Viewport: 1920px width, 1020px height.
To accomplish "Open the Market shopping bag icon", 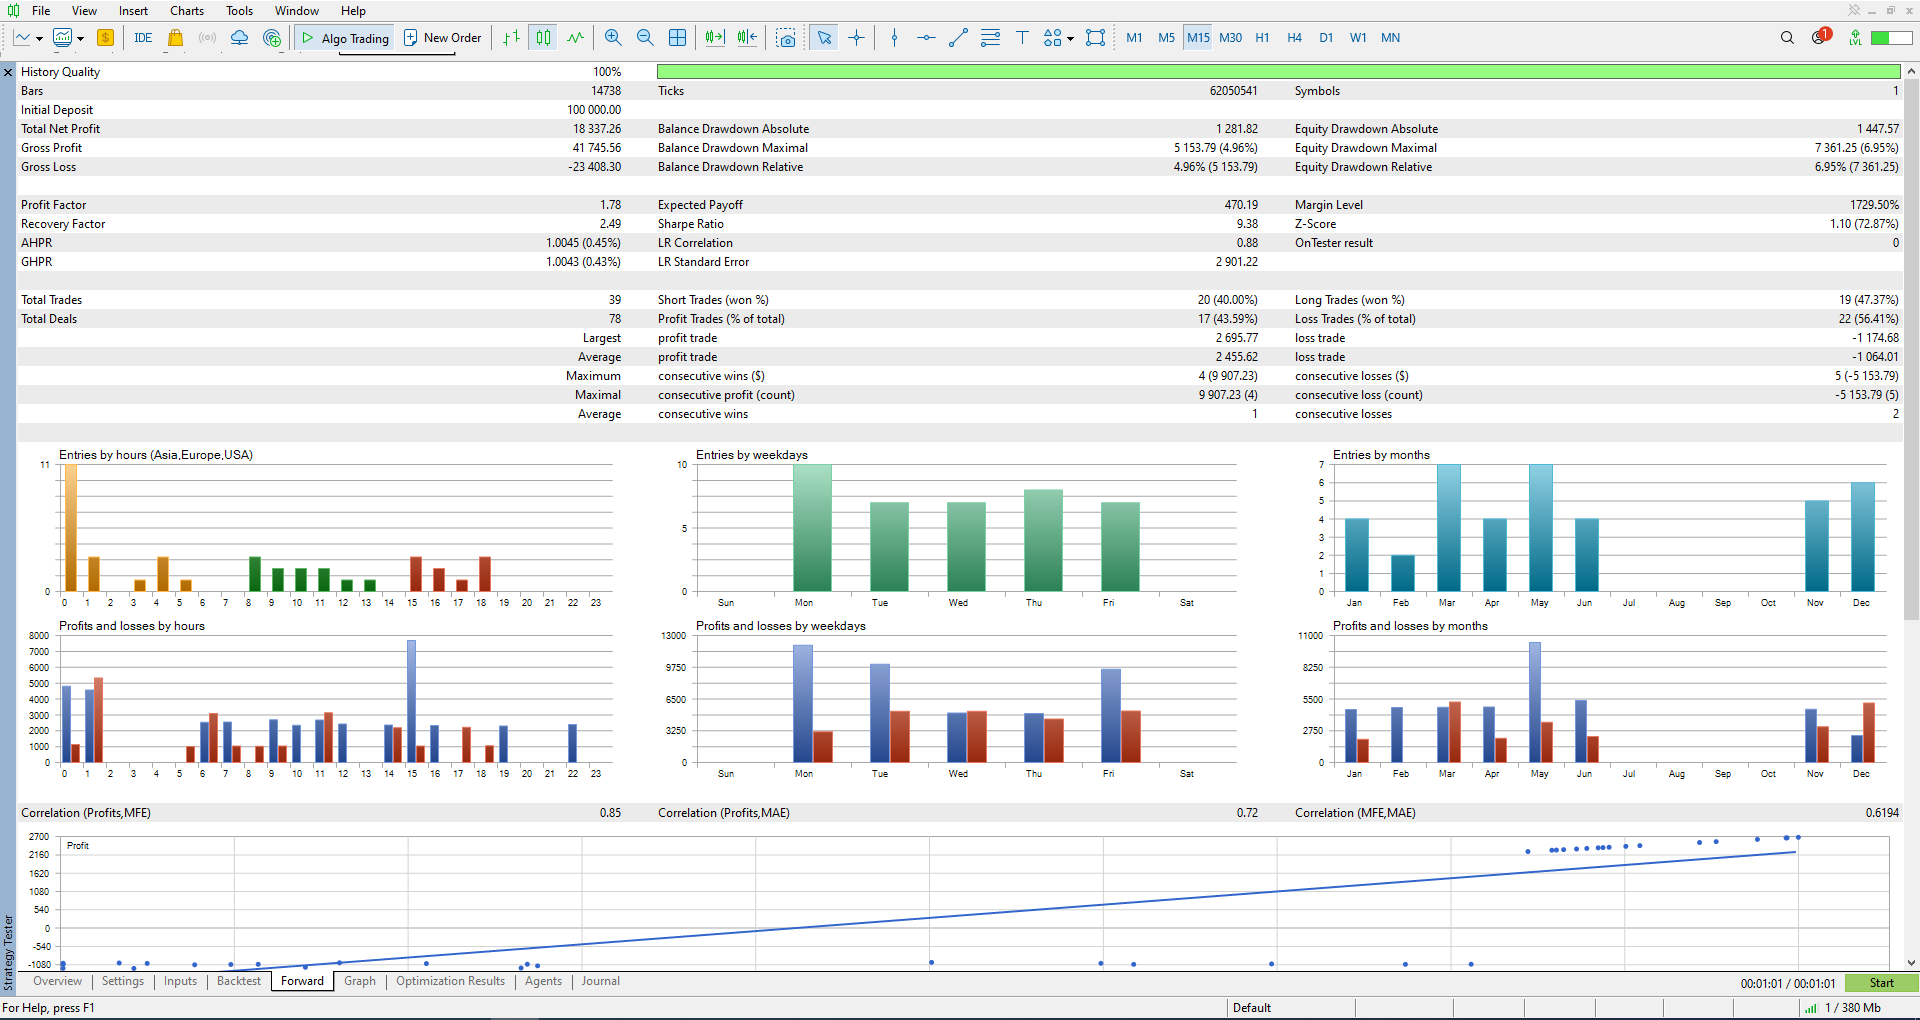I will pos(175,38).
